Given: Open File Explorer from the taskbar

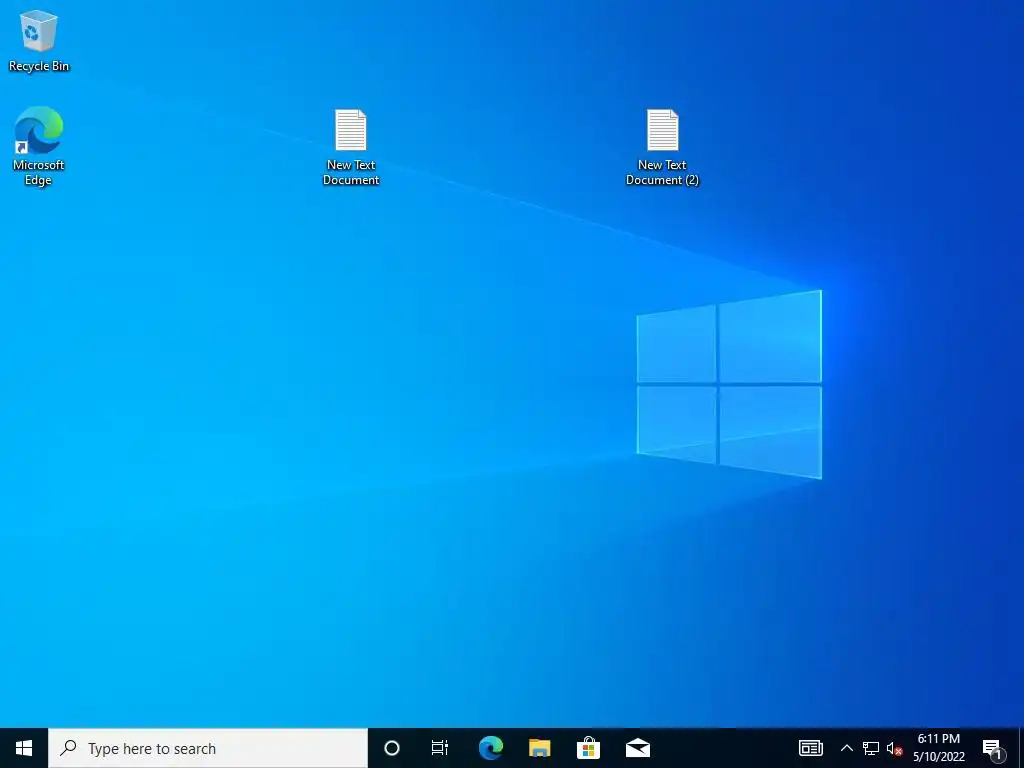Looking at the screenshot, I should pos(539,748).
